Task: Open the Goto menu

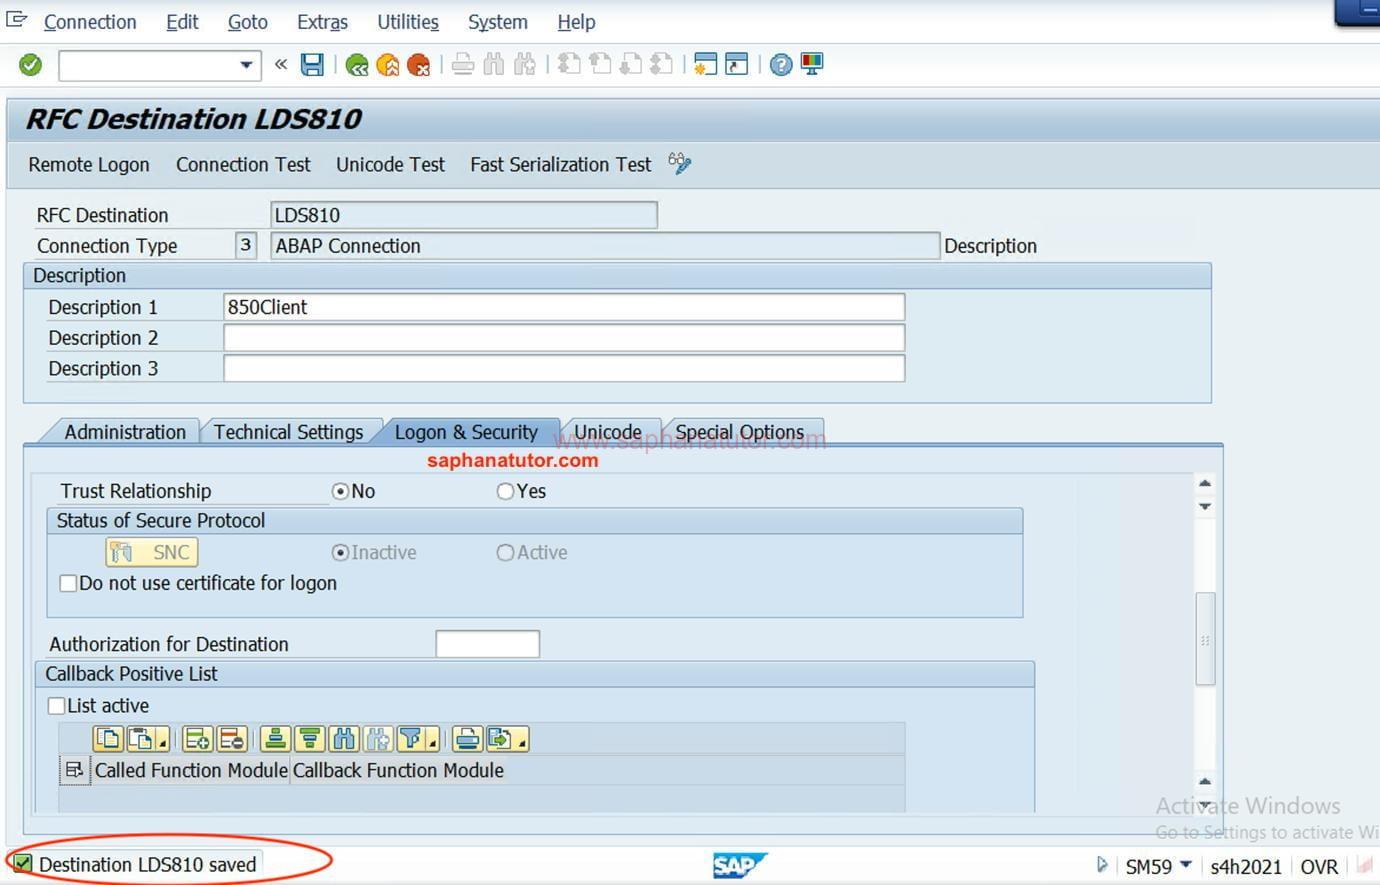Action: click(247, 22)
